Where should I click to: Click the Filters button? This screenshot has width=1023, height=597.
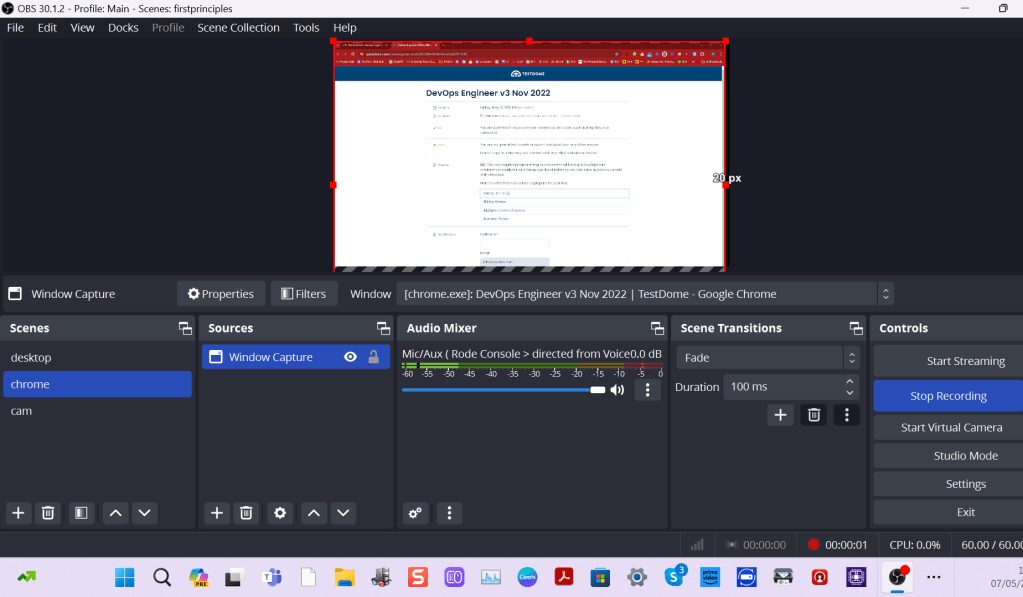(303, 294)
